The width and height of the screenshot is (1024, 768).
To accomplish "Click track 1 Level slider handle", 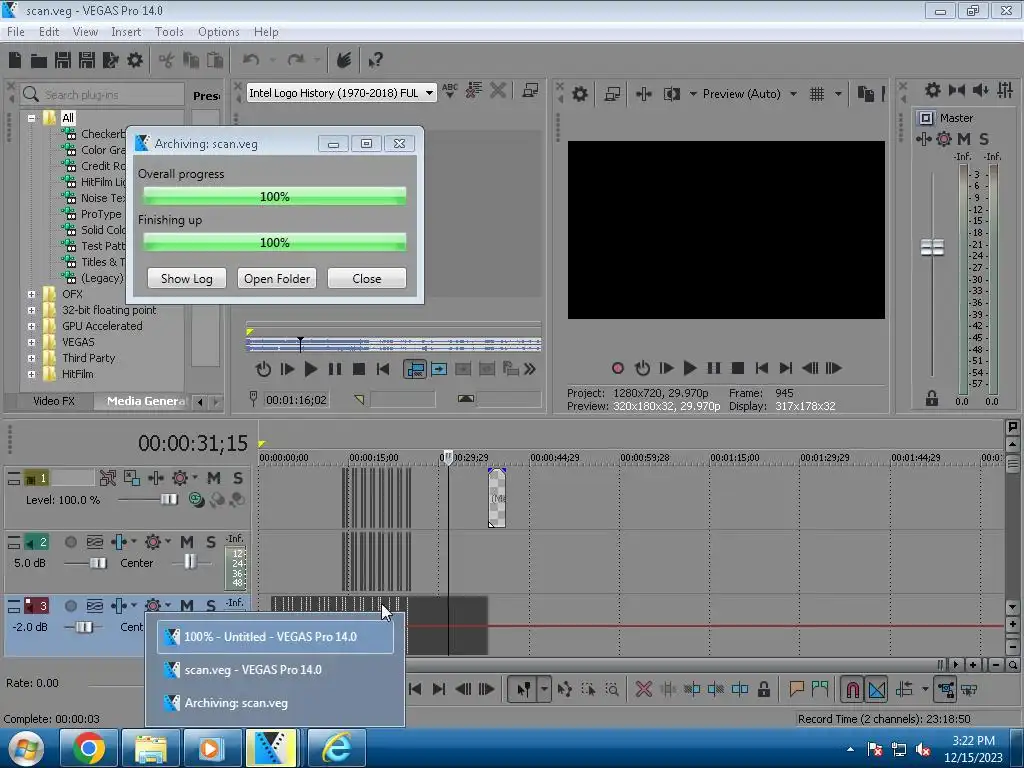I will [x=169, y=500].
